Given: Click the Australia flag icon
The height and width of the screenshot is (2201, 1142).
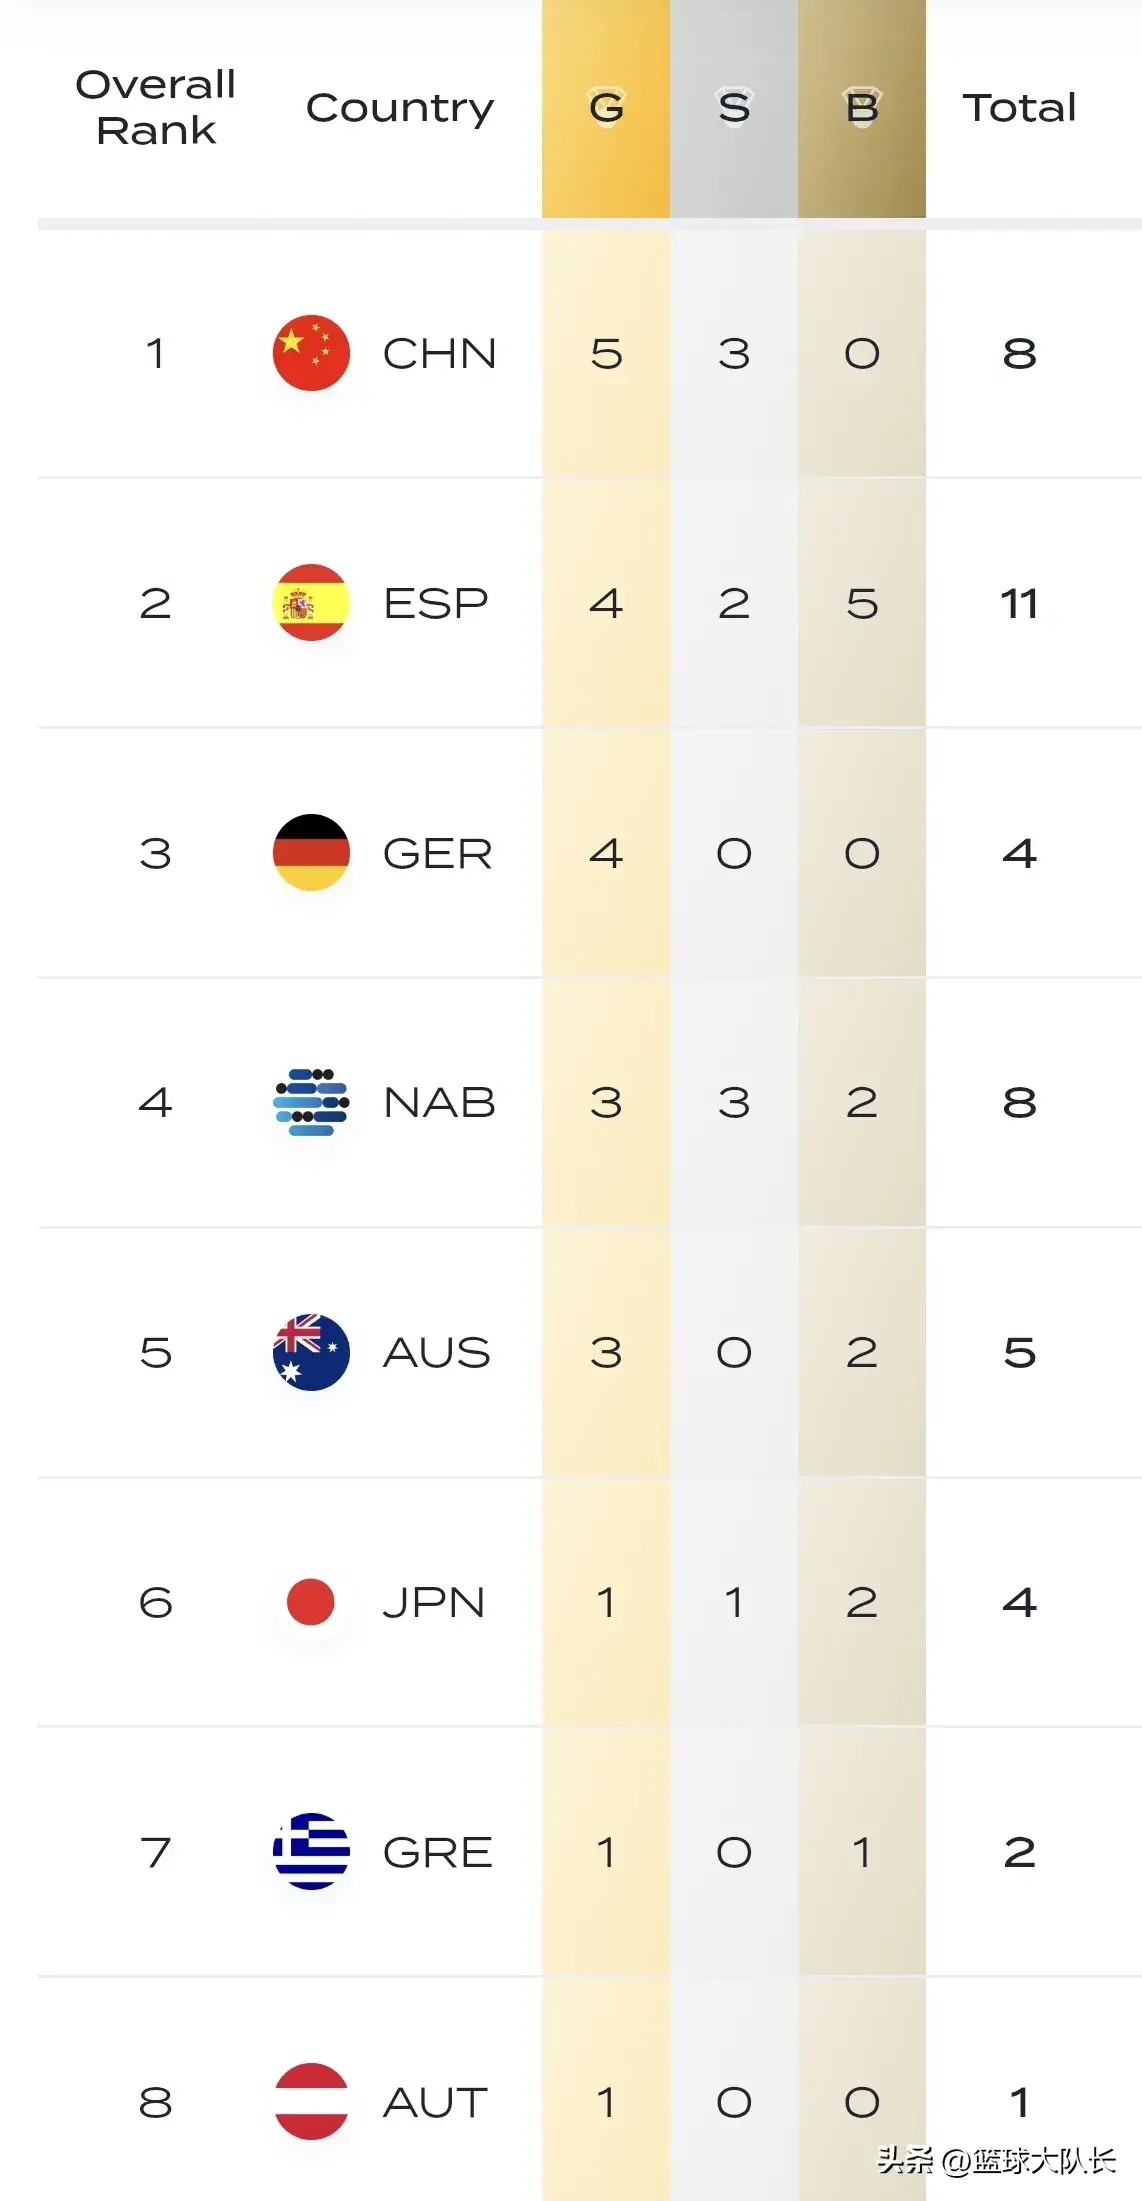Looking at the screenshot, I should click(311, 1352).
